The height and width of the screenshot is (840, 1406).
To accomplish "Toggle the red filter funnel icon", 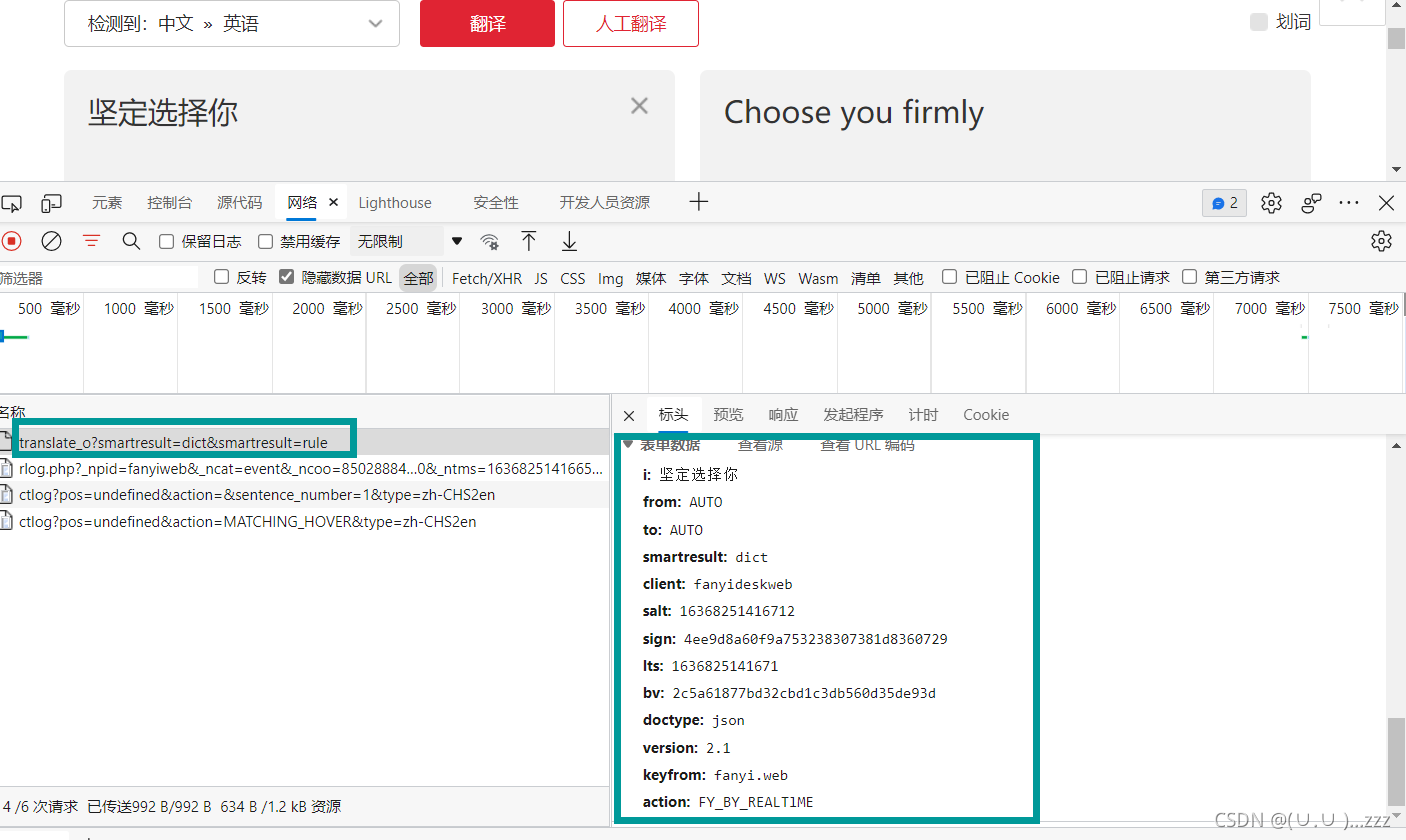I will [x=91, y=241].
